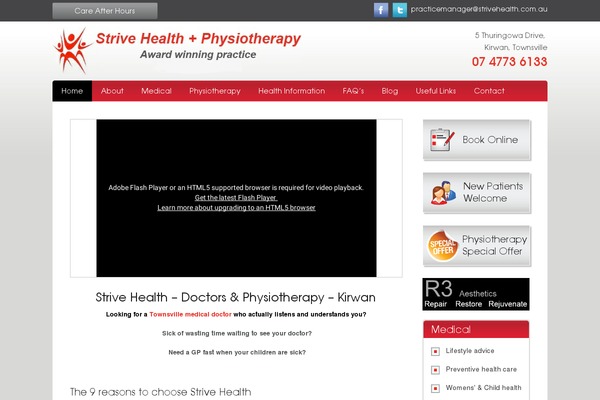The height and width of the screenshot is (400, 600).
Task: Click the red bullet beside Lifestyle advice
Action: point(435,351)
